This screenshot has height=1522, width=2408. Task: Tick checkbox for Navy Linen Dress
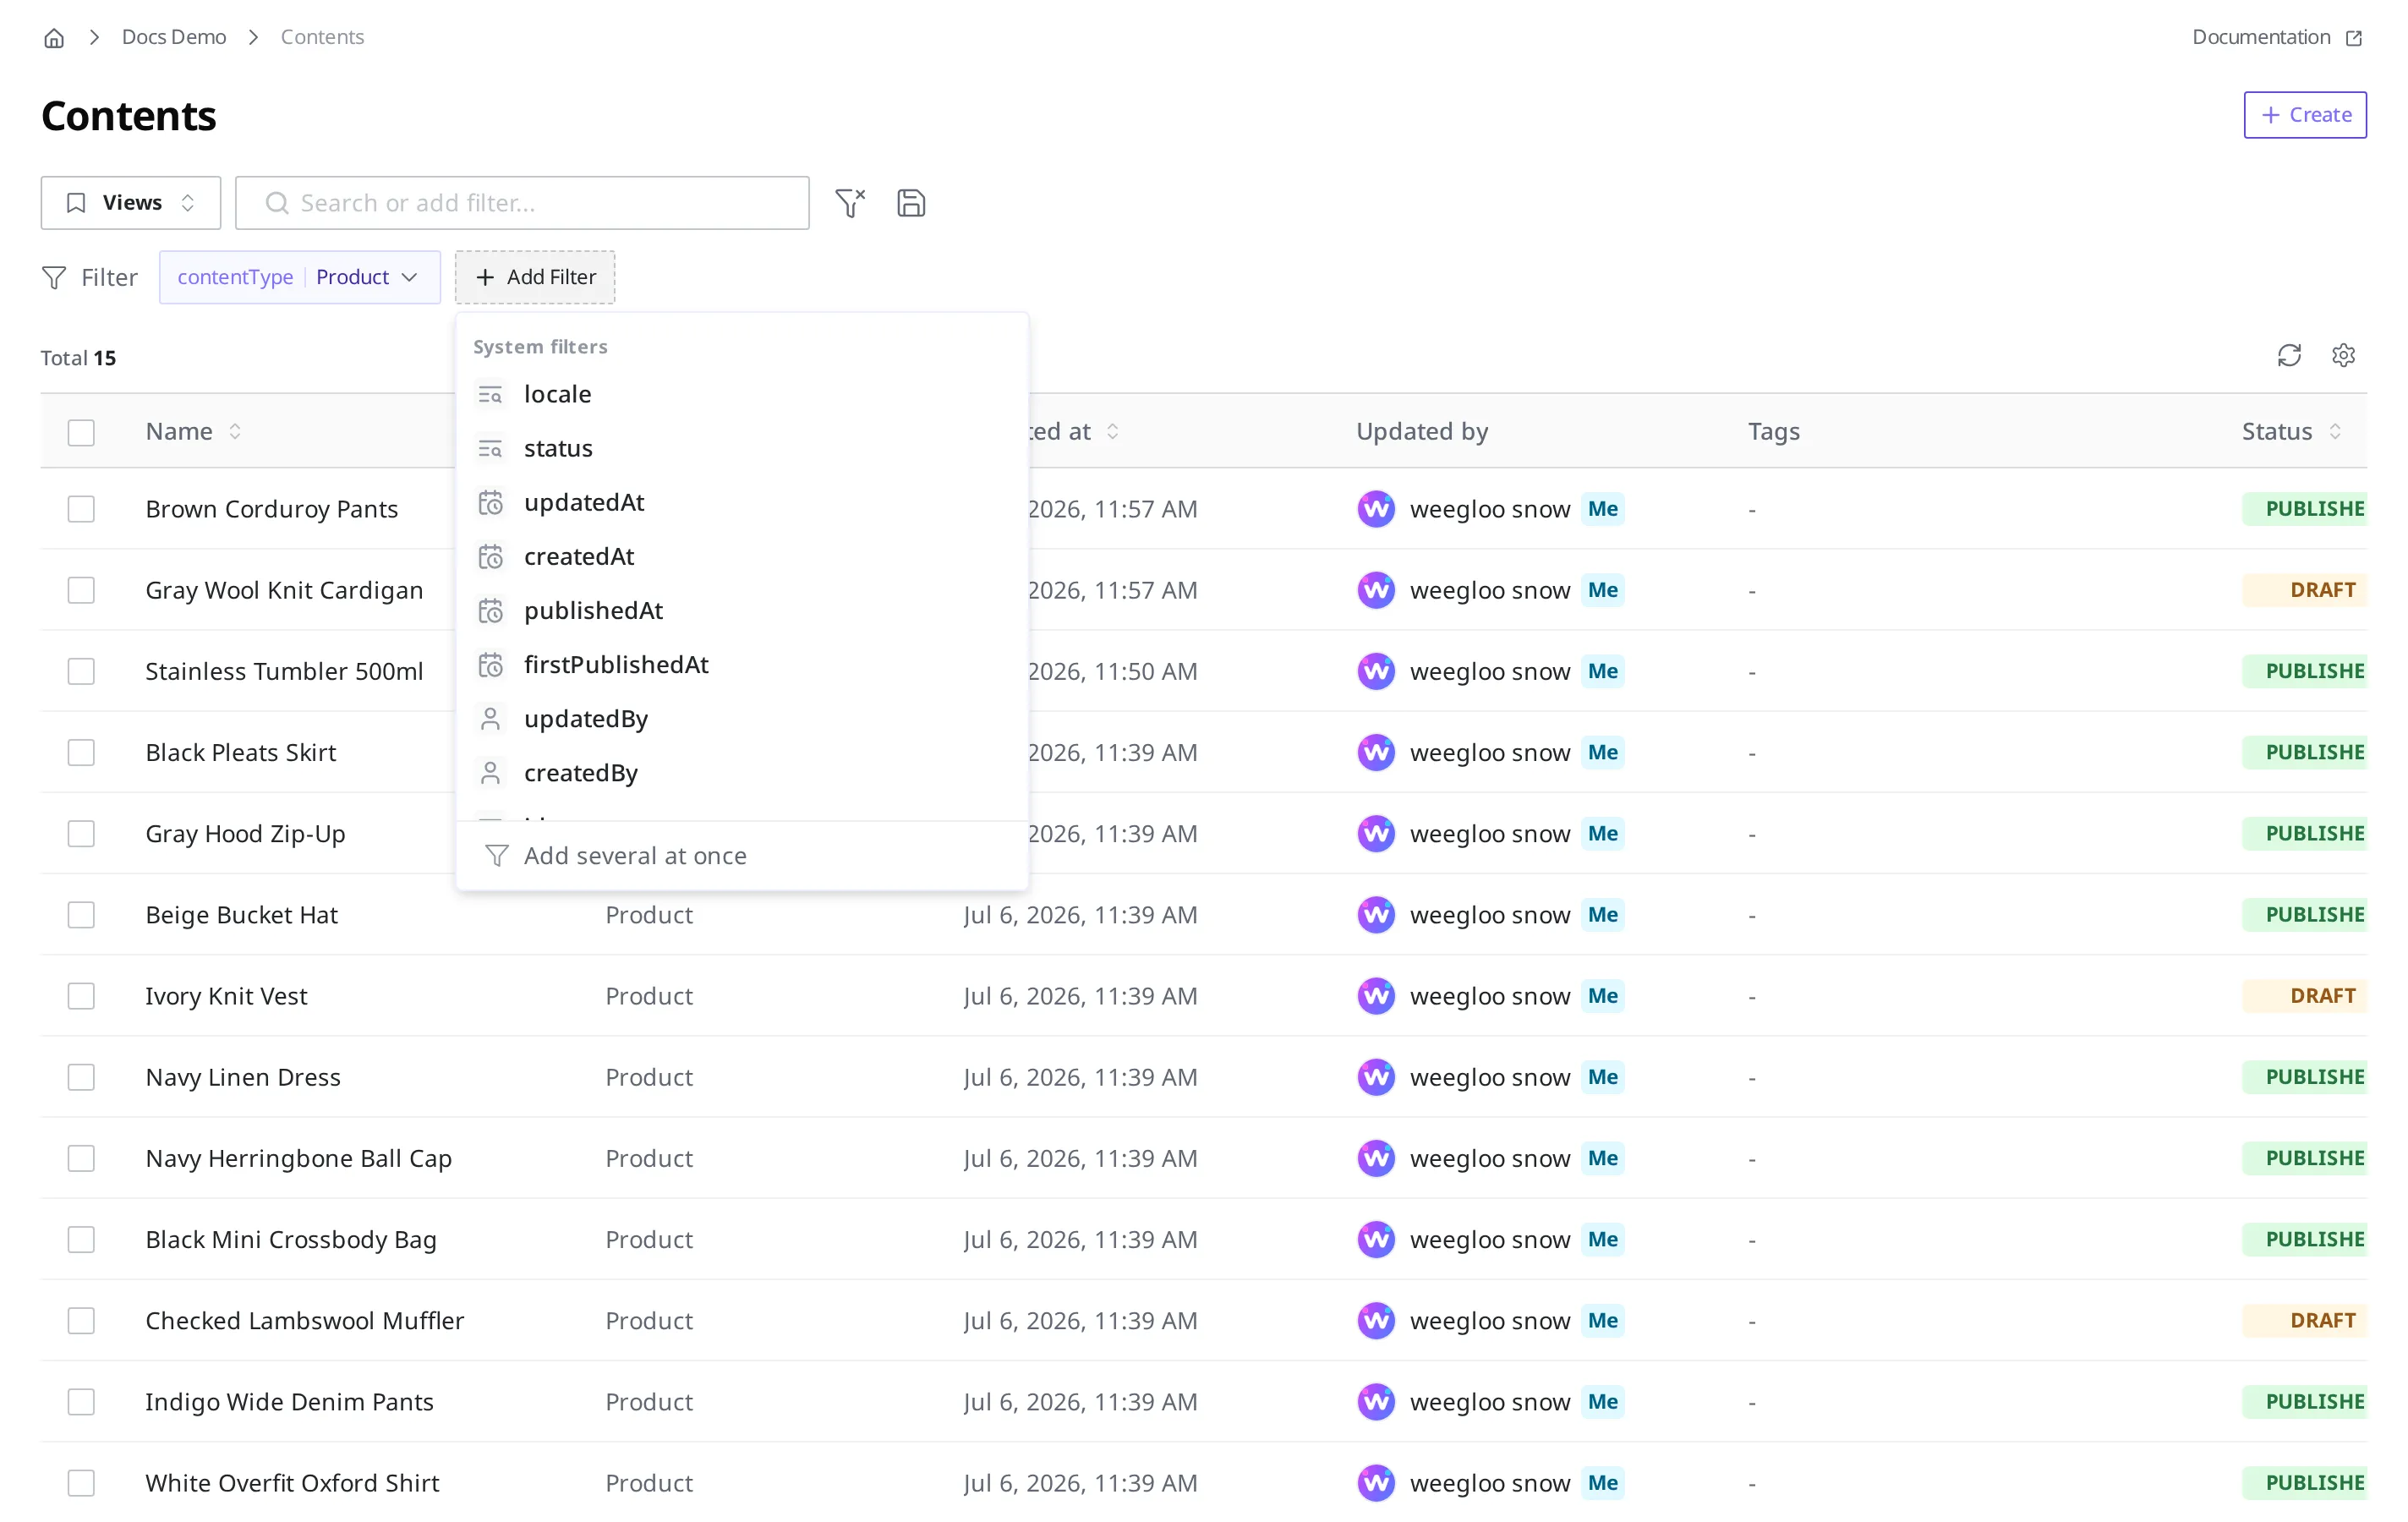click(81, 1077)
